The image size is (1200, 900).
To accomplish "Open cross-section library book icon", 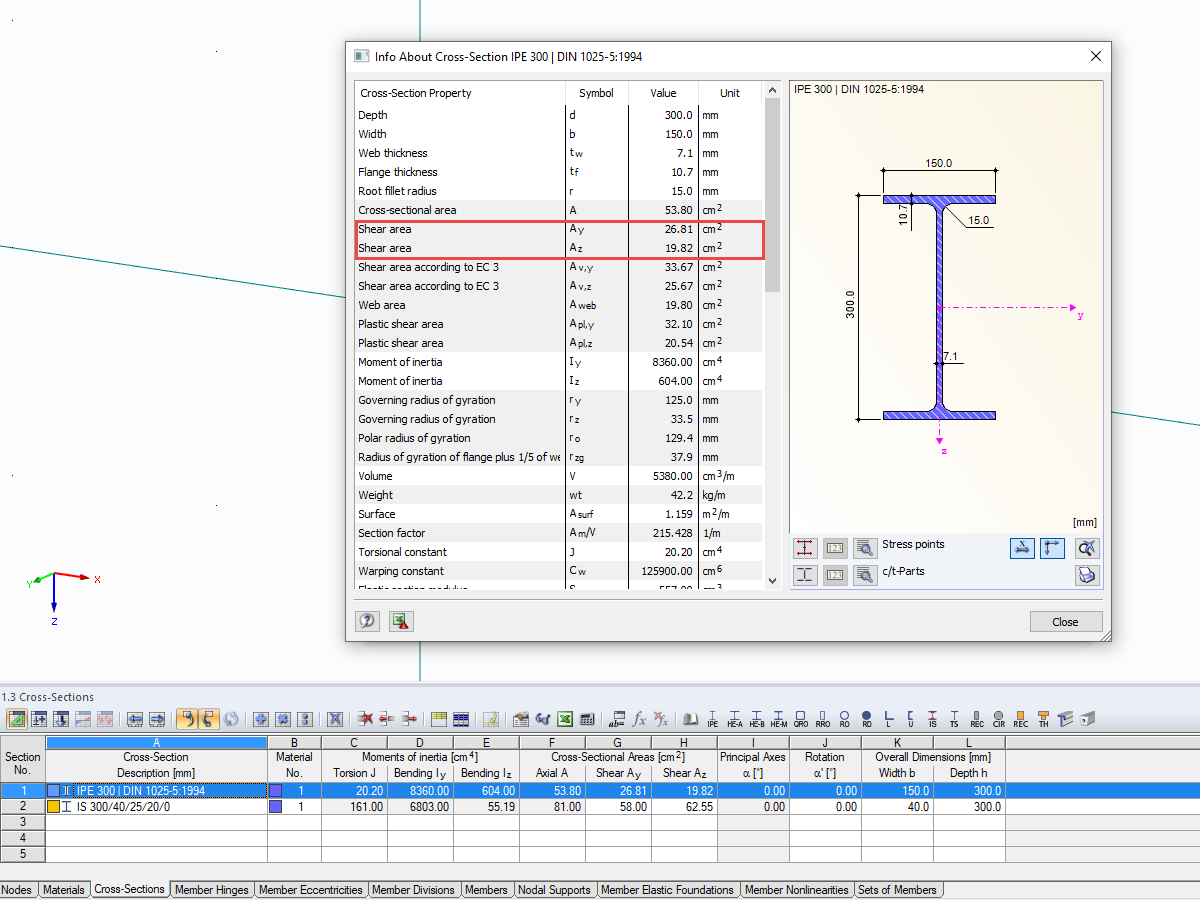I will coord(690,719).
